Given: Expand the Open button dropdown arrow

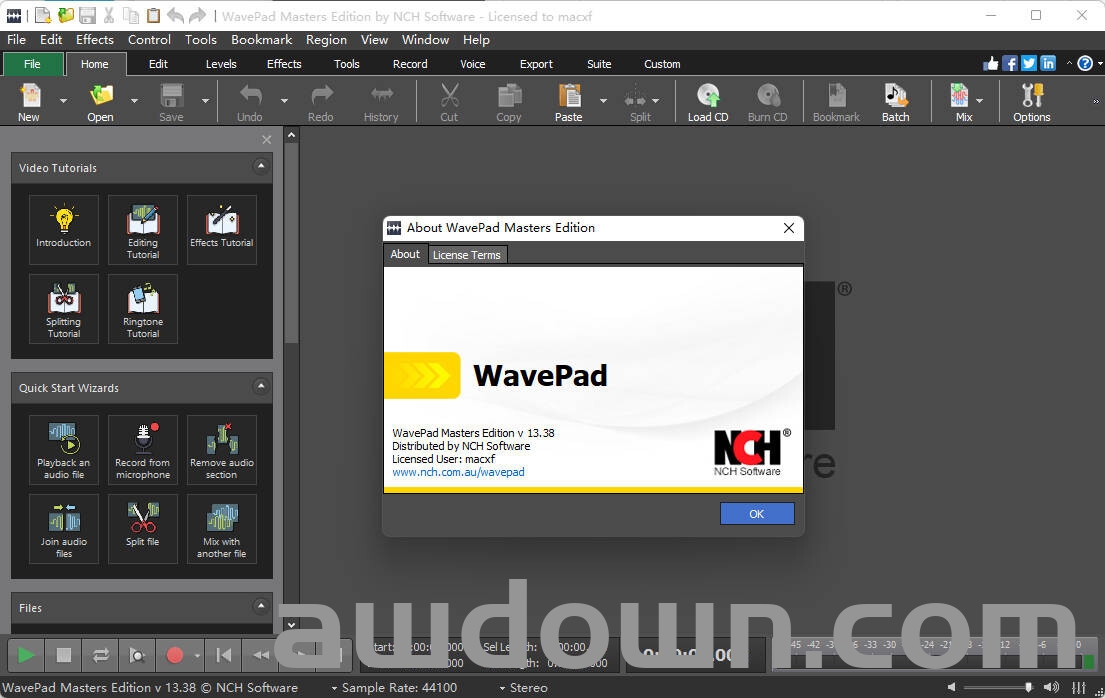Looking at the screenshot, I should tap(134, 101).
